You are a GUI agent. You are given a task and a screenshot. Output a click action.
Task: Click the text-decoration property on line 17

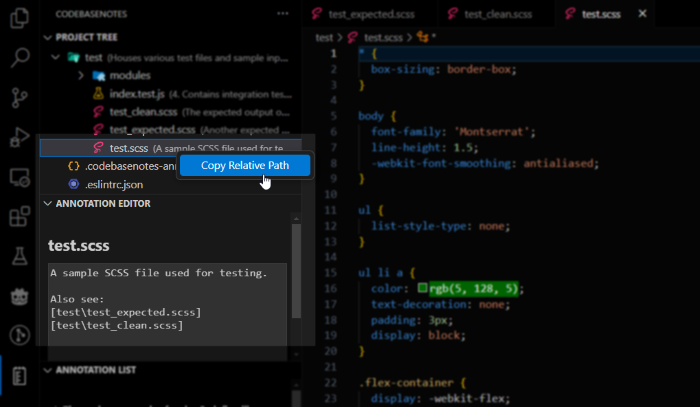(418, 304)
